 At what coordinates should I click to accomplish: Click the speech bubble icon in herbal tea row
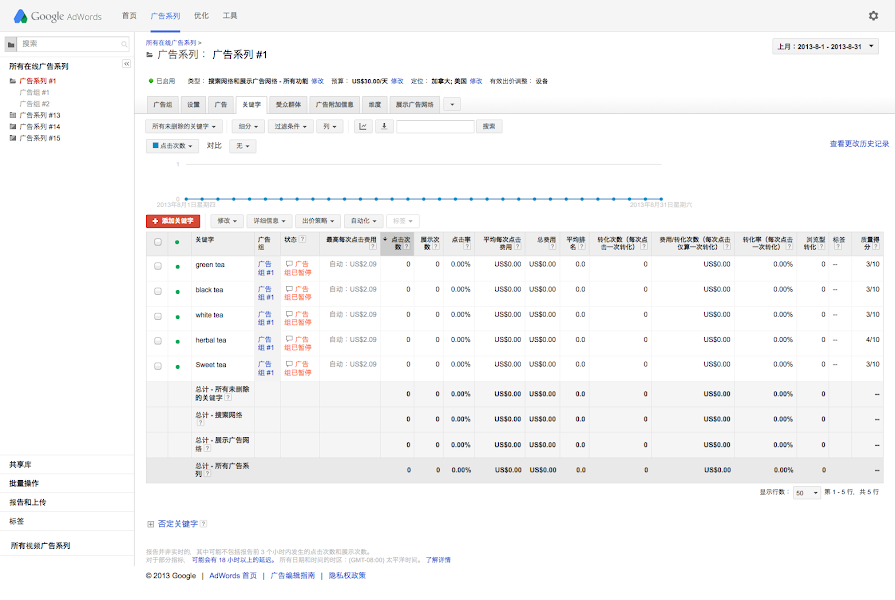(x=289, y=339)
